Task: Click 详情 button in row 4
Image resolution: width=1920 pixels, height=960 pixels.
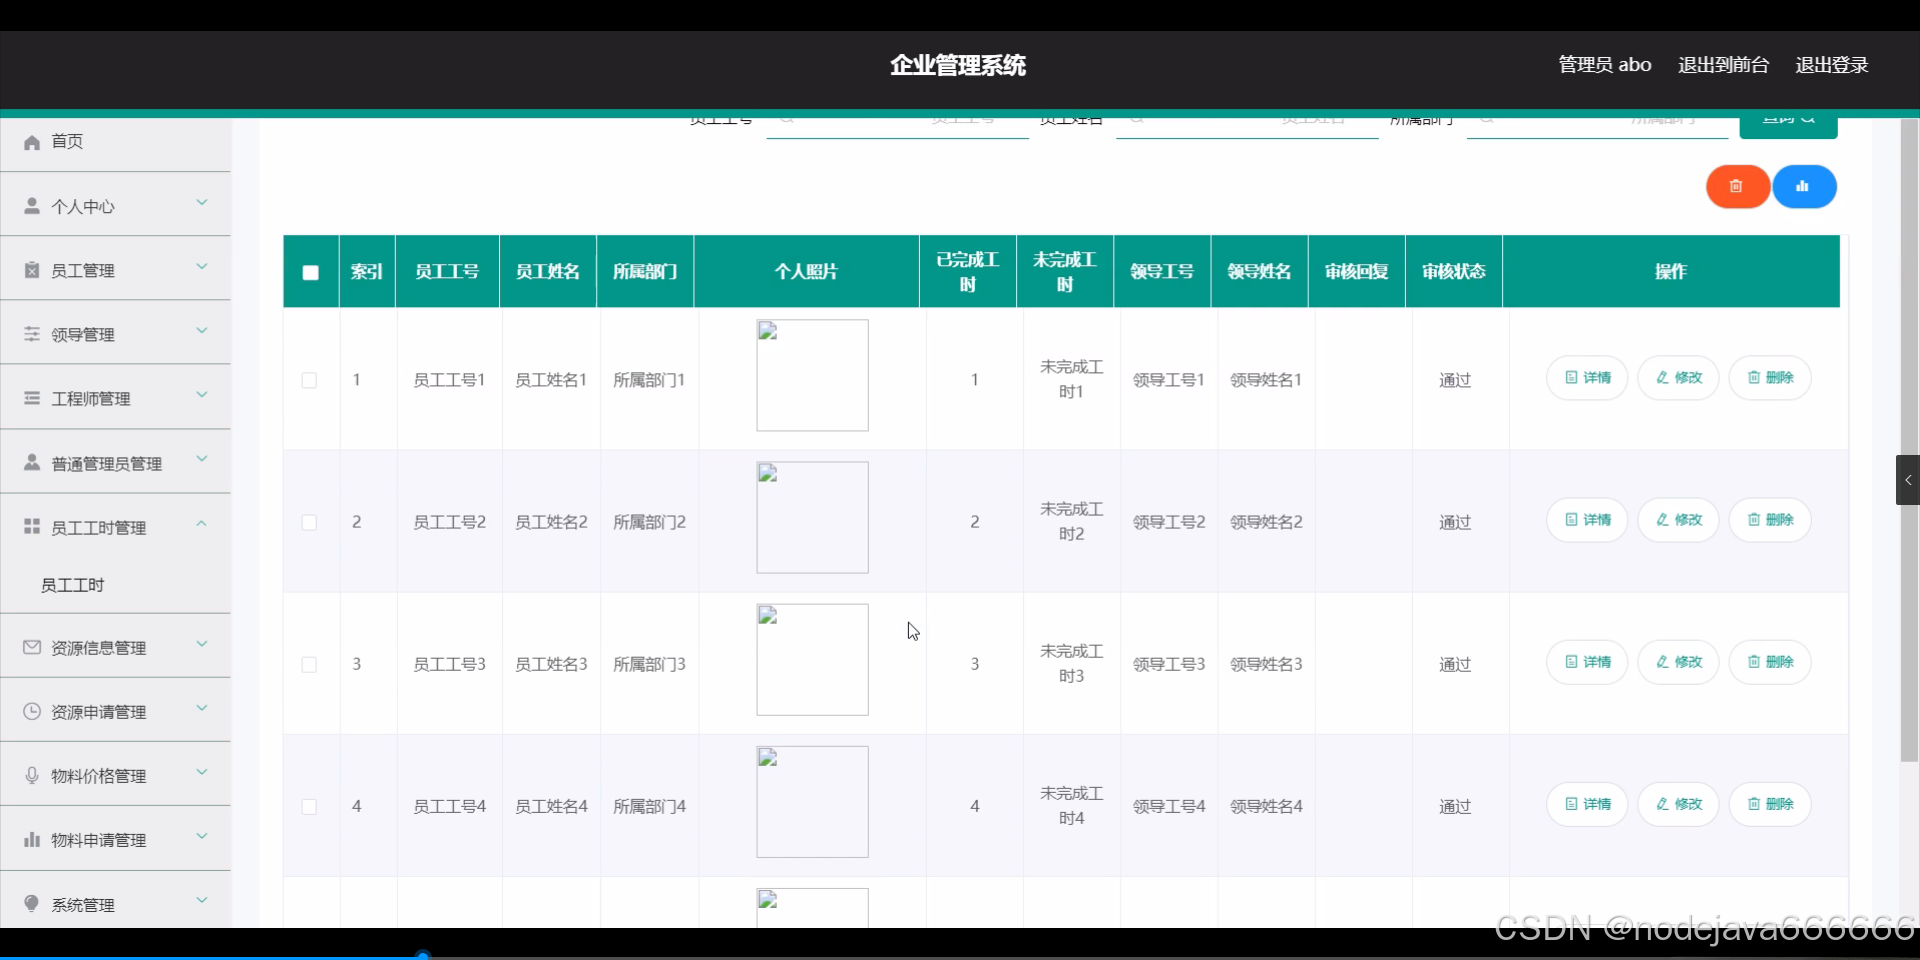Action: [x=1587, y=804]
